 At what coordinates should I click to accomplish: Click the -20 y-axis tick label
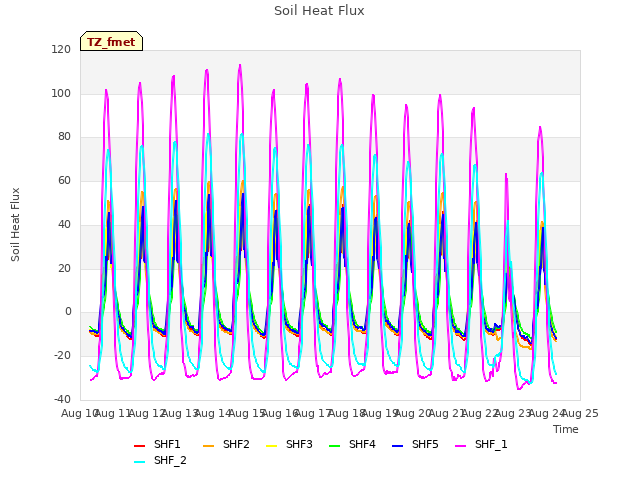tap(62, 356)
